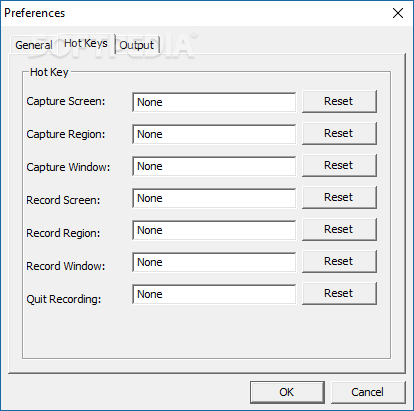
Task: Switch to the General tab
Action: tap(33, 45)
